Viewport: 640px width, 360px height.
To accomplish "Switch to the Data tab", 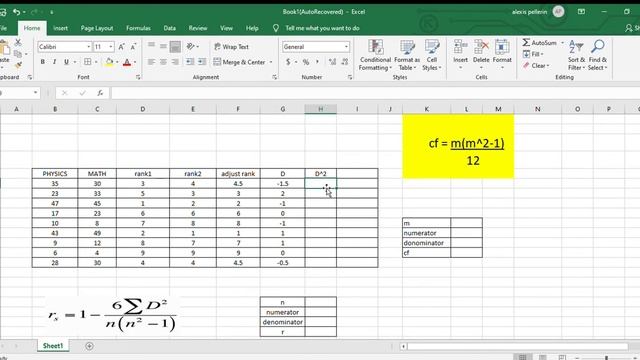I will pyautogui.click(x=169, y=28).
